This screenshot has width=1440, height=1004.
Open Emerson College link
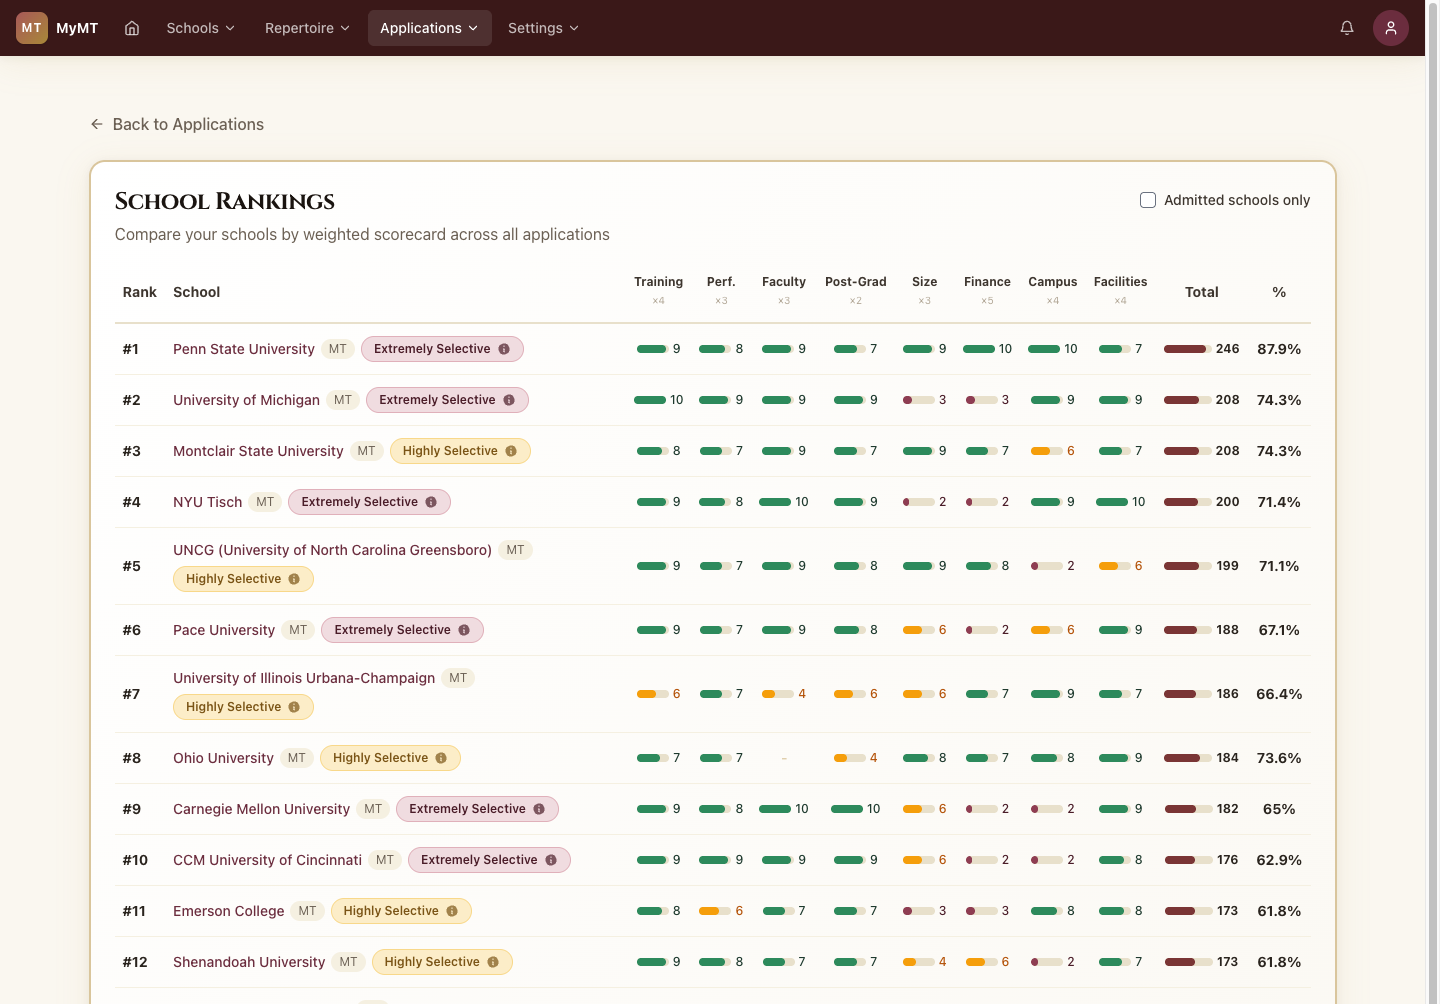[x=228, y=911]
